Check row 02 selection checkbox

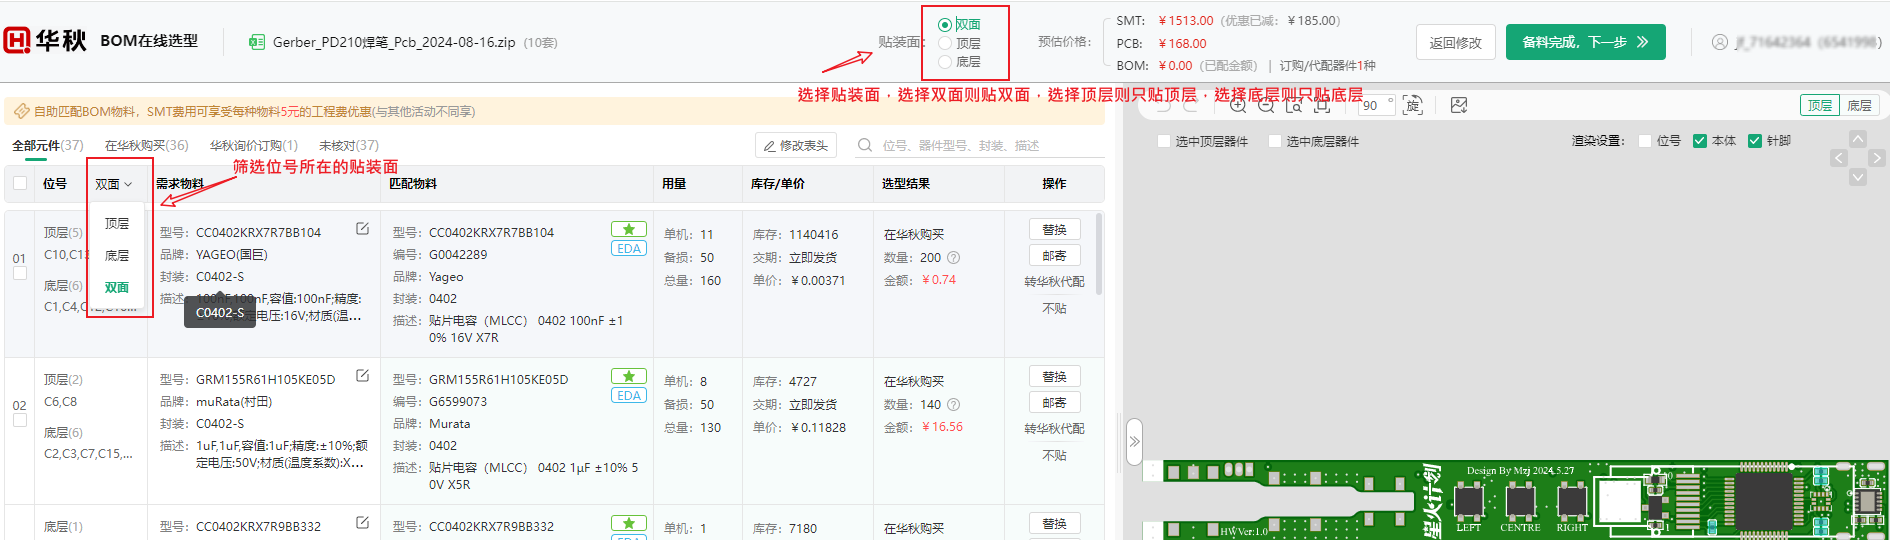(x=19, y=420)
